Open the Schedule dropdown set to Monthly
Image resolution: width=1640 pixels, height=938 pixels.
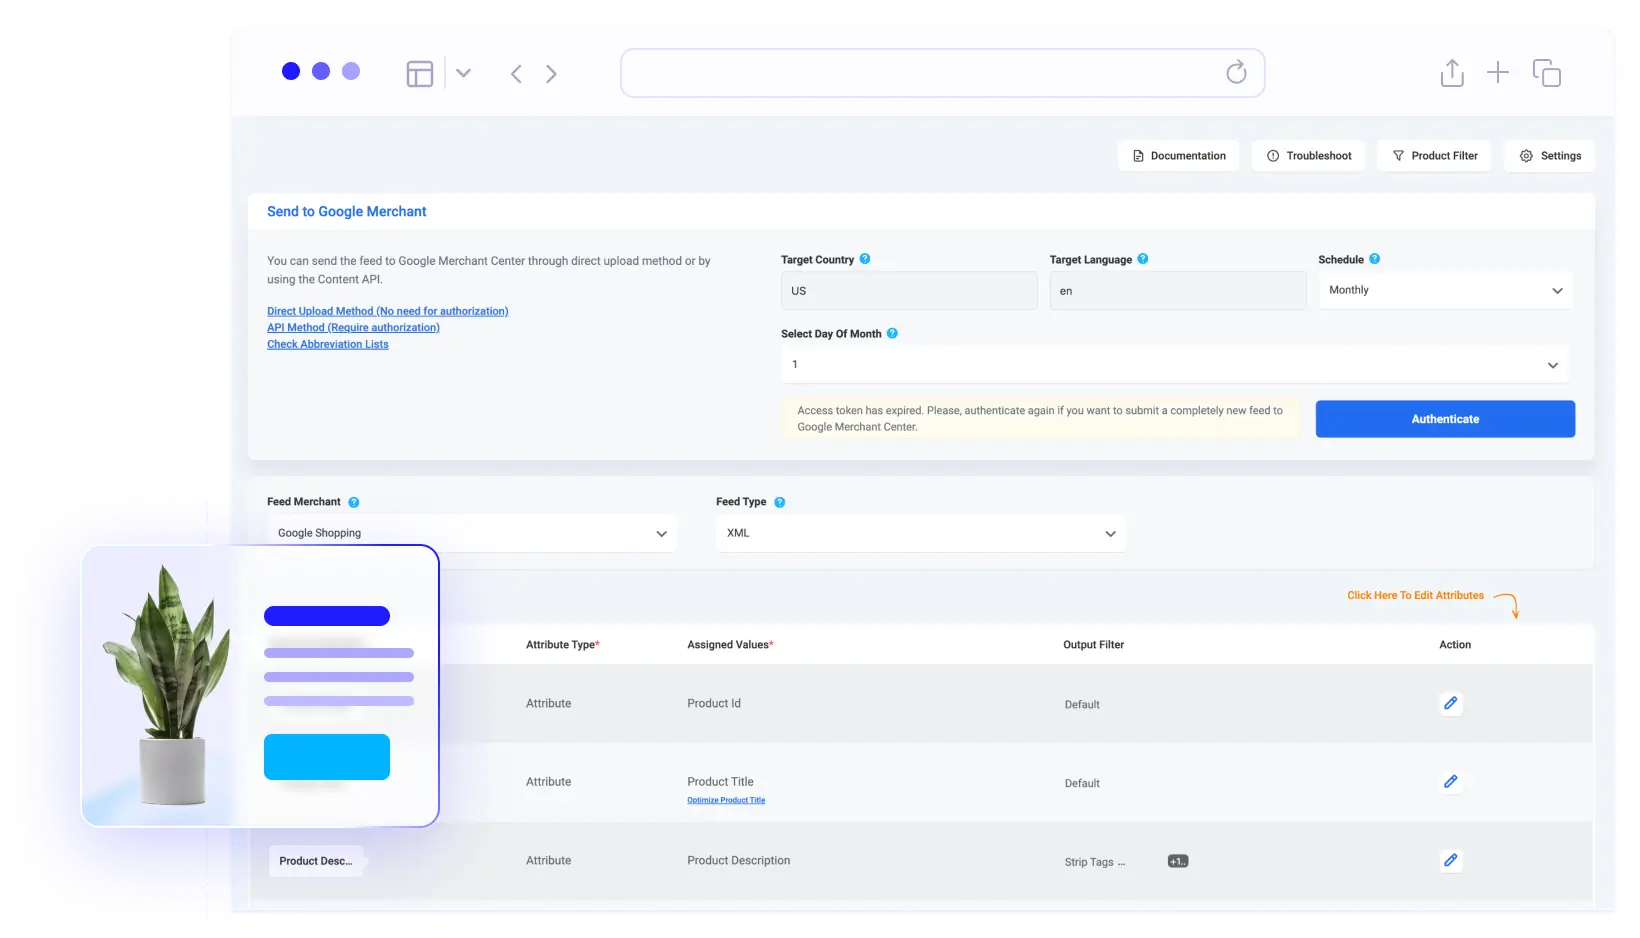coord(1446,290)
